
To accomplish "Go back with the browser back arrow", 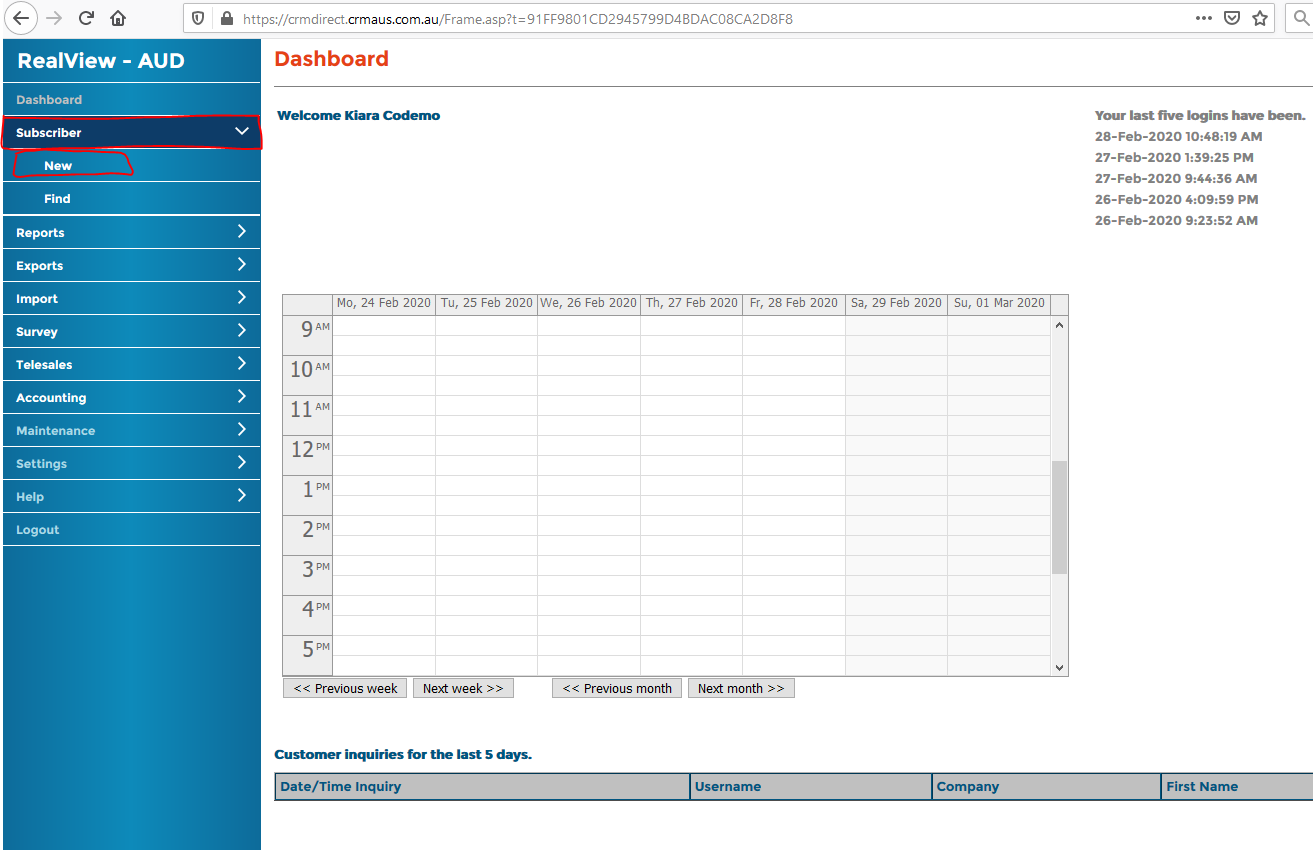I will (21, 18).
